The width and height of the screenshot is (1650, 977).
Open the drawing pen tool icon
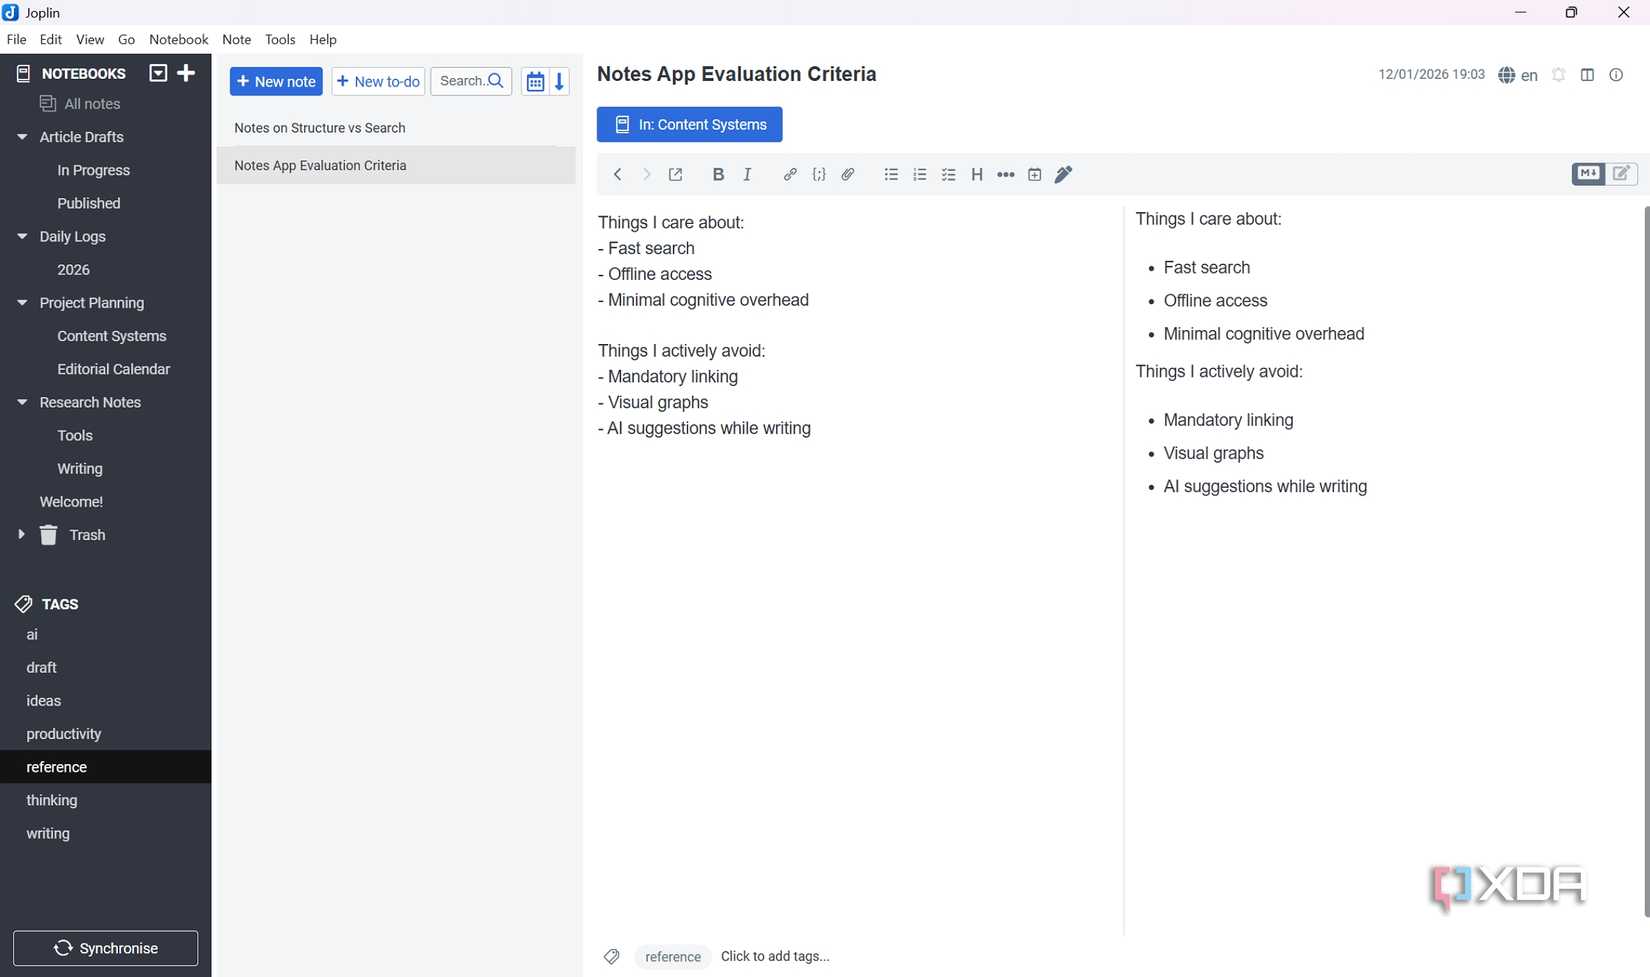(x=1064, y=175)
